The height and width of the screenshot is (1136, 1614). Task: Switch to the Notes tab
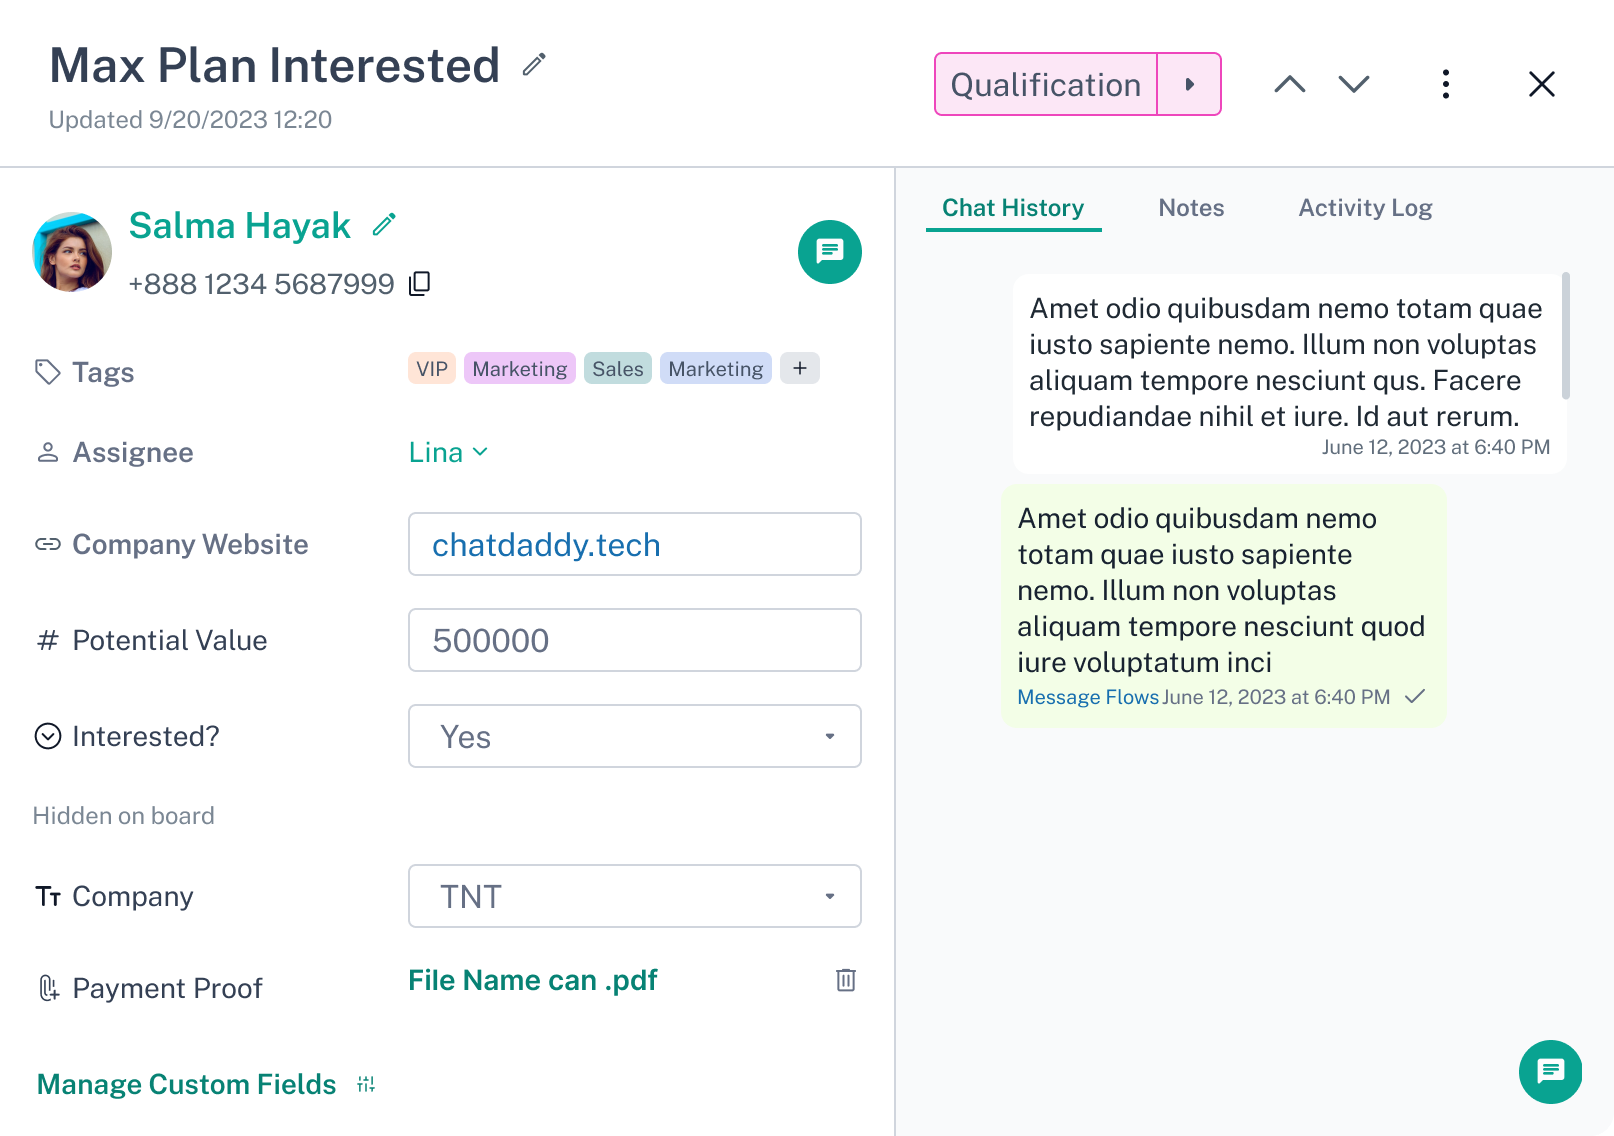[x=1191, y=208]
